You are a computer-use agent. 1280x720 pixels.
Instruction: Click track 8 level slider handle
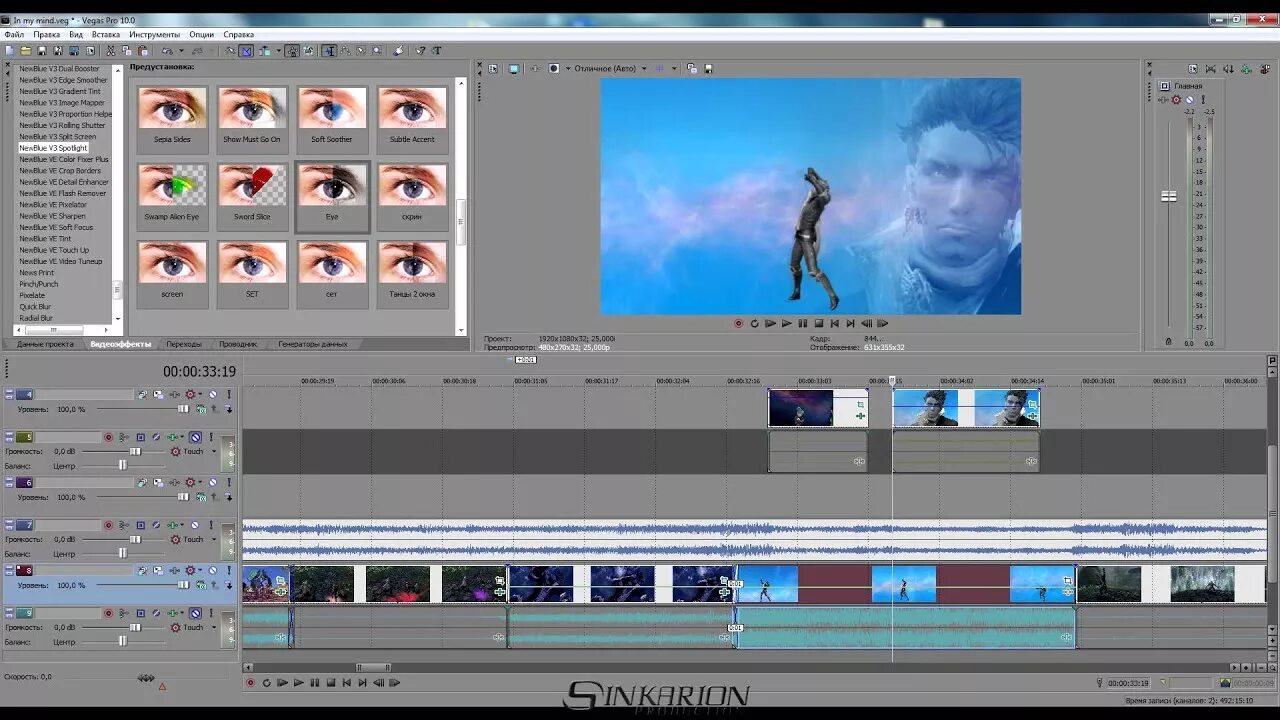pyautogui.click(x=183, y=585)
